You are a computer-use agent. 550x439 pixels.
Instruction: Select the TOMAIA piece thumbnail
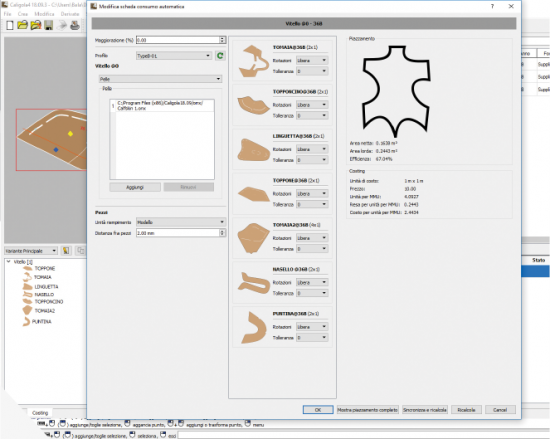pyautogui.click(x=252, y=60)
